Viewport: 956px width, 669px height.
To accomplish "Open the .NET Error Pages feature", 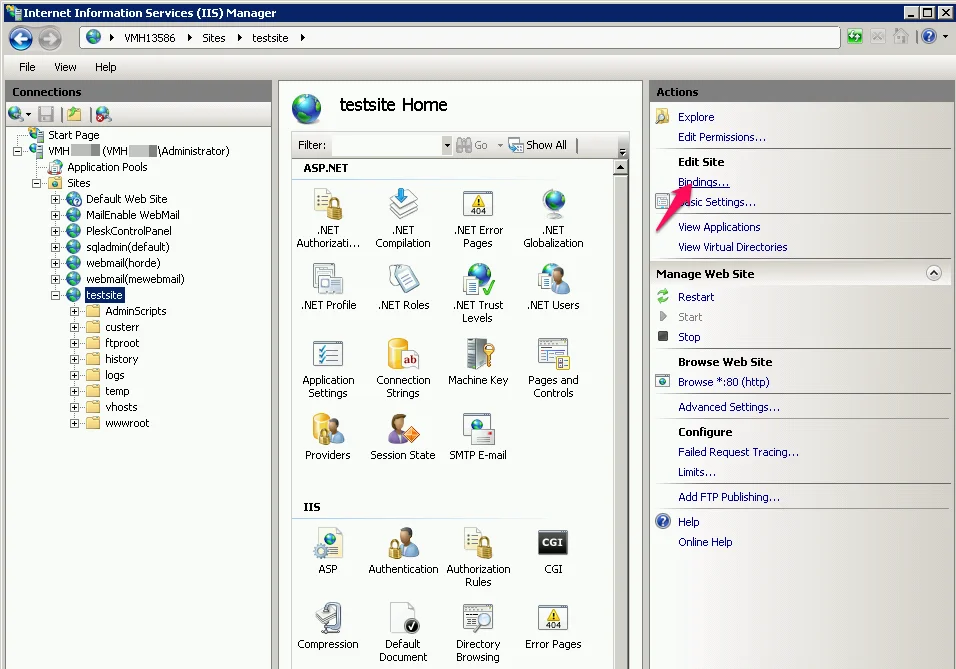I will 478,218.
